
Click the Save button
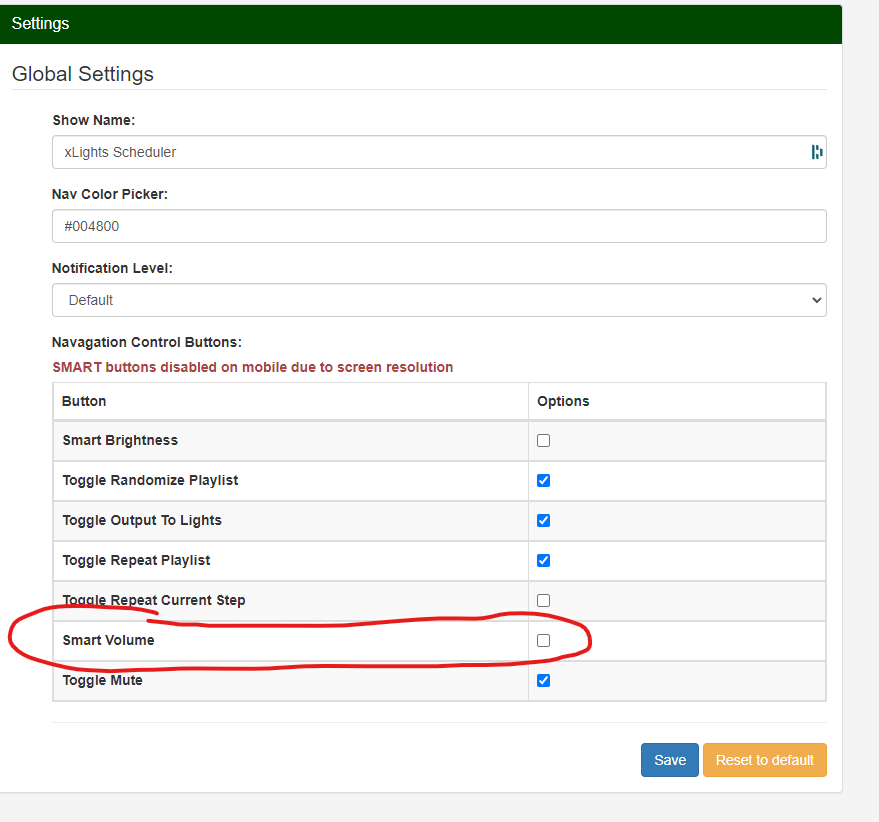pyautogui.click(x=669, y=760)
